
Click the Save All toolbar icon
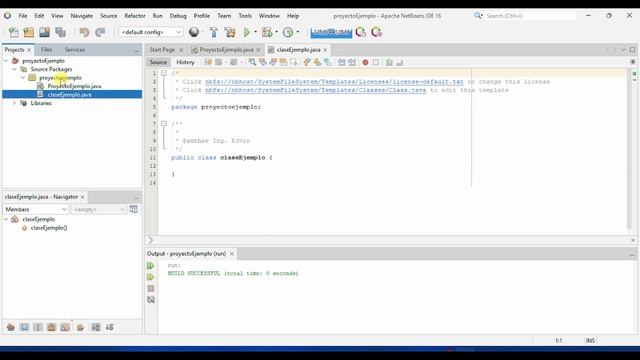pyautogui.click(x=61, y=32)
